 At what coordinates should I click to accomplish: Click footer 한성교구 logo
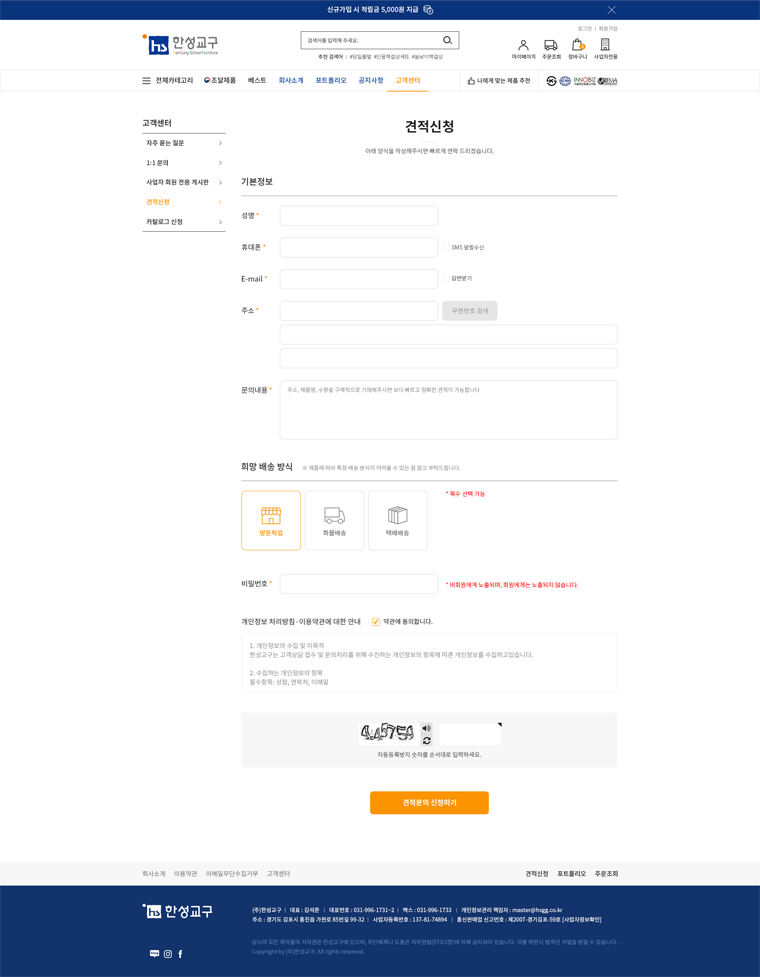coord(178,911)
